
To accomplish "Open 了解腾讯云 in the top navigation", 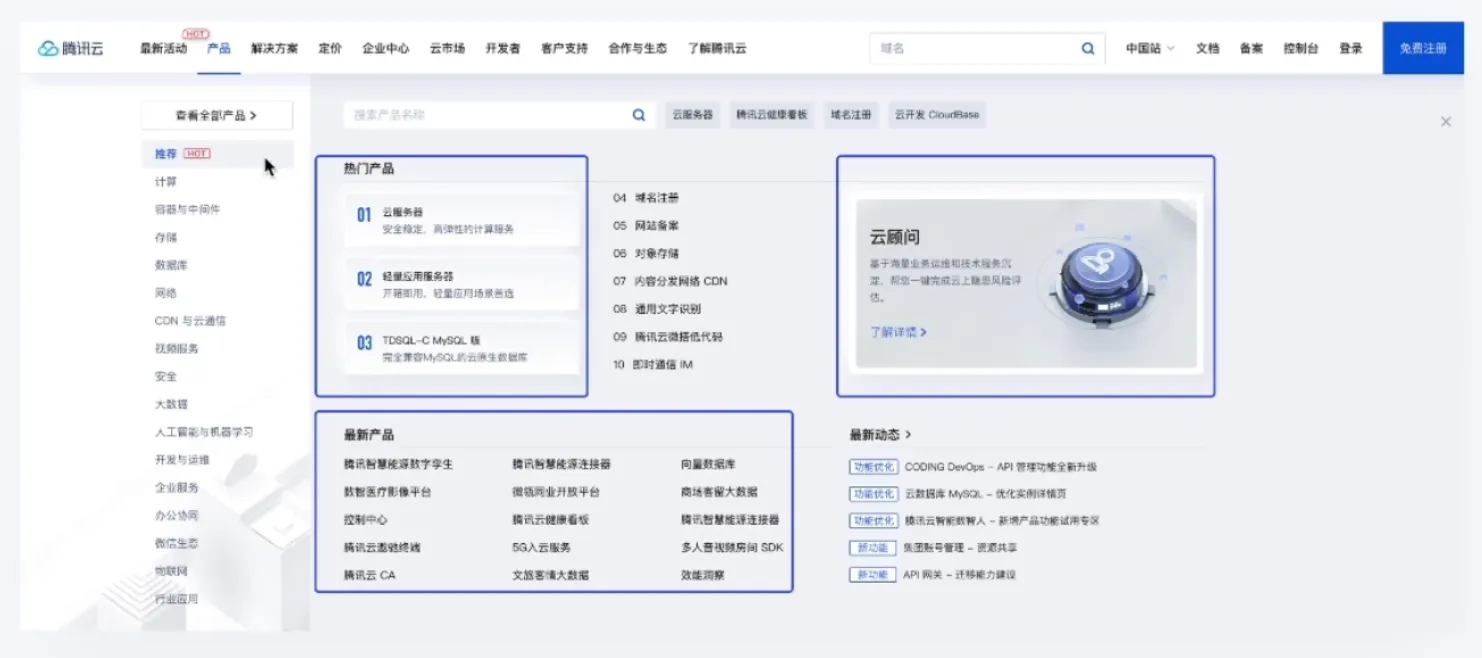I will tap(717, 48).
